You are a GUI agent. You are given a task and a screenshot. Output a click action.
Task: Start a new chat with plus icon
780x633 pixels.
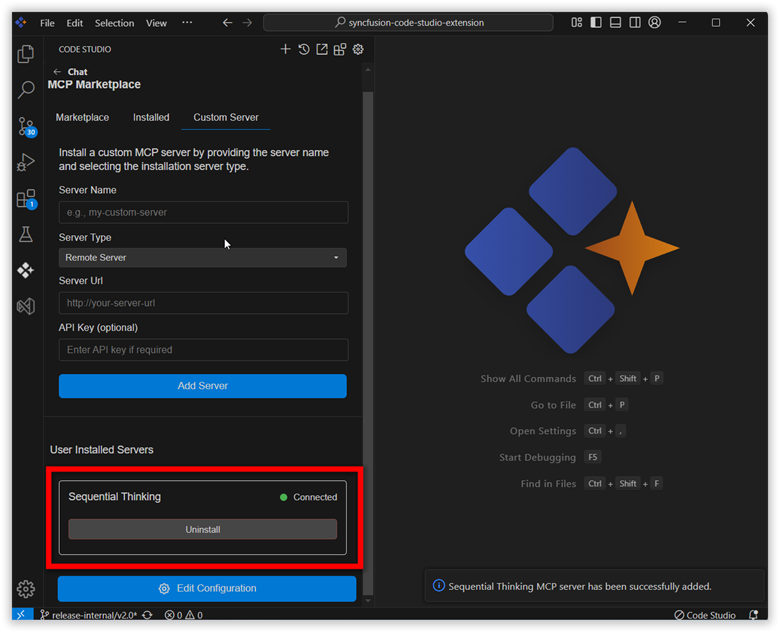pos(285,49)
